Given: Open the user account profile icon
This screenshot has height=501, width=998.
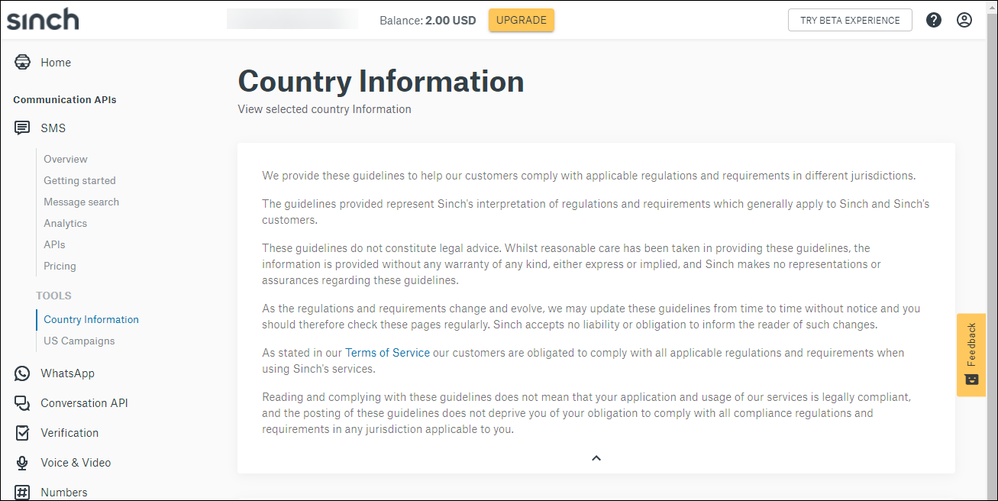Looking at the screenshot, I should (x=964, y=20).
